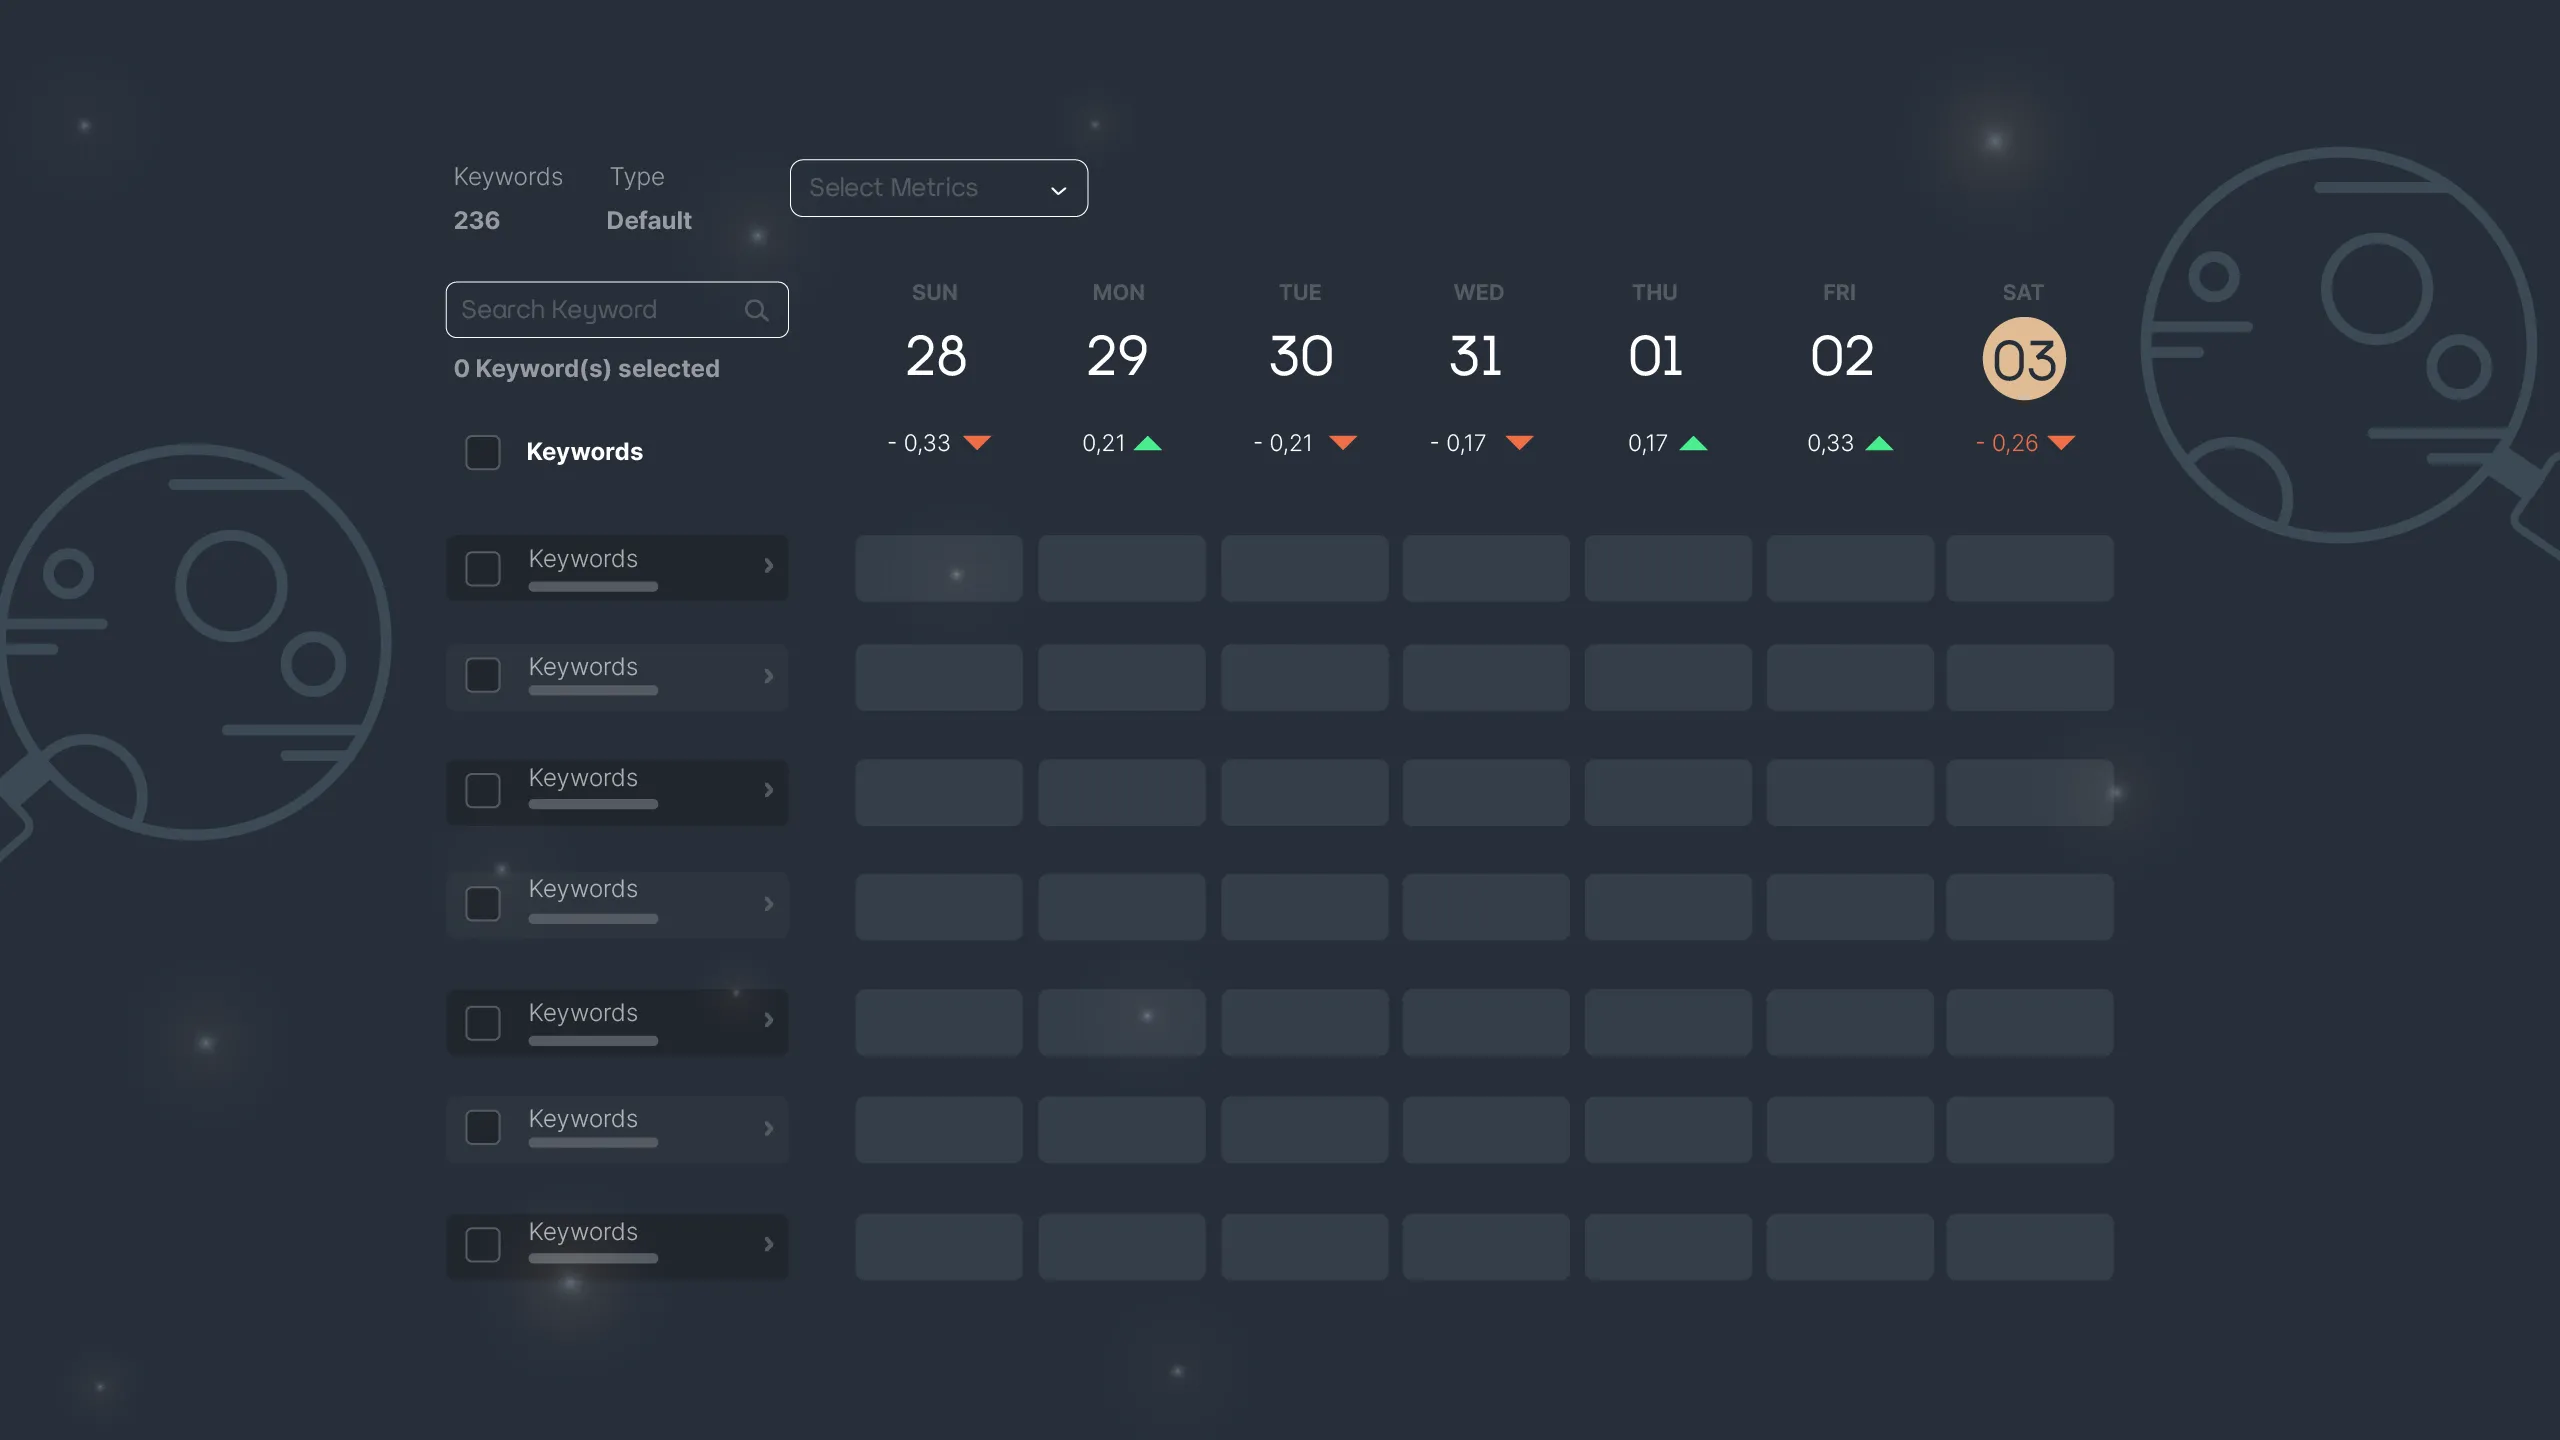Screen dimensions: 2560x1440
Task: Click the green up arrow beside Friday's 0,33
Action: 1879,443
